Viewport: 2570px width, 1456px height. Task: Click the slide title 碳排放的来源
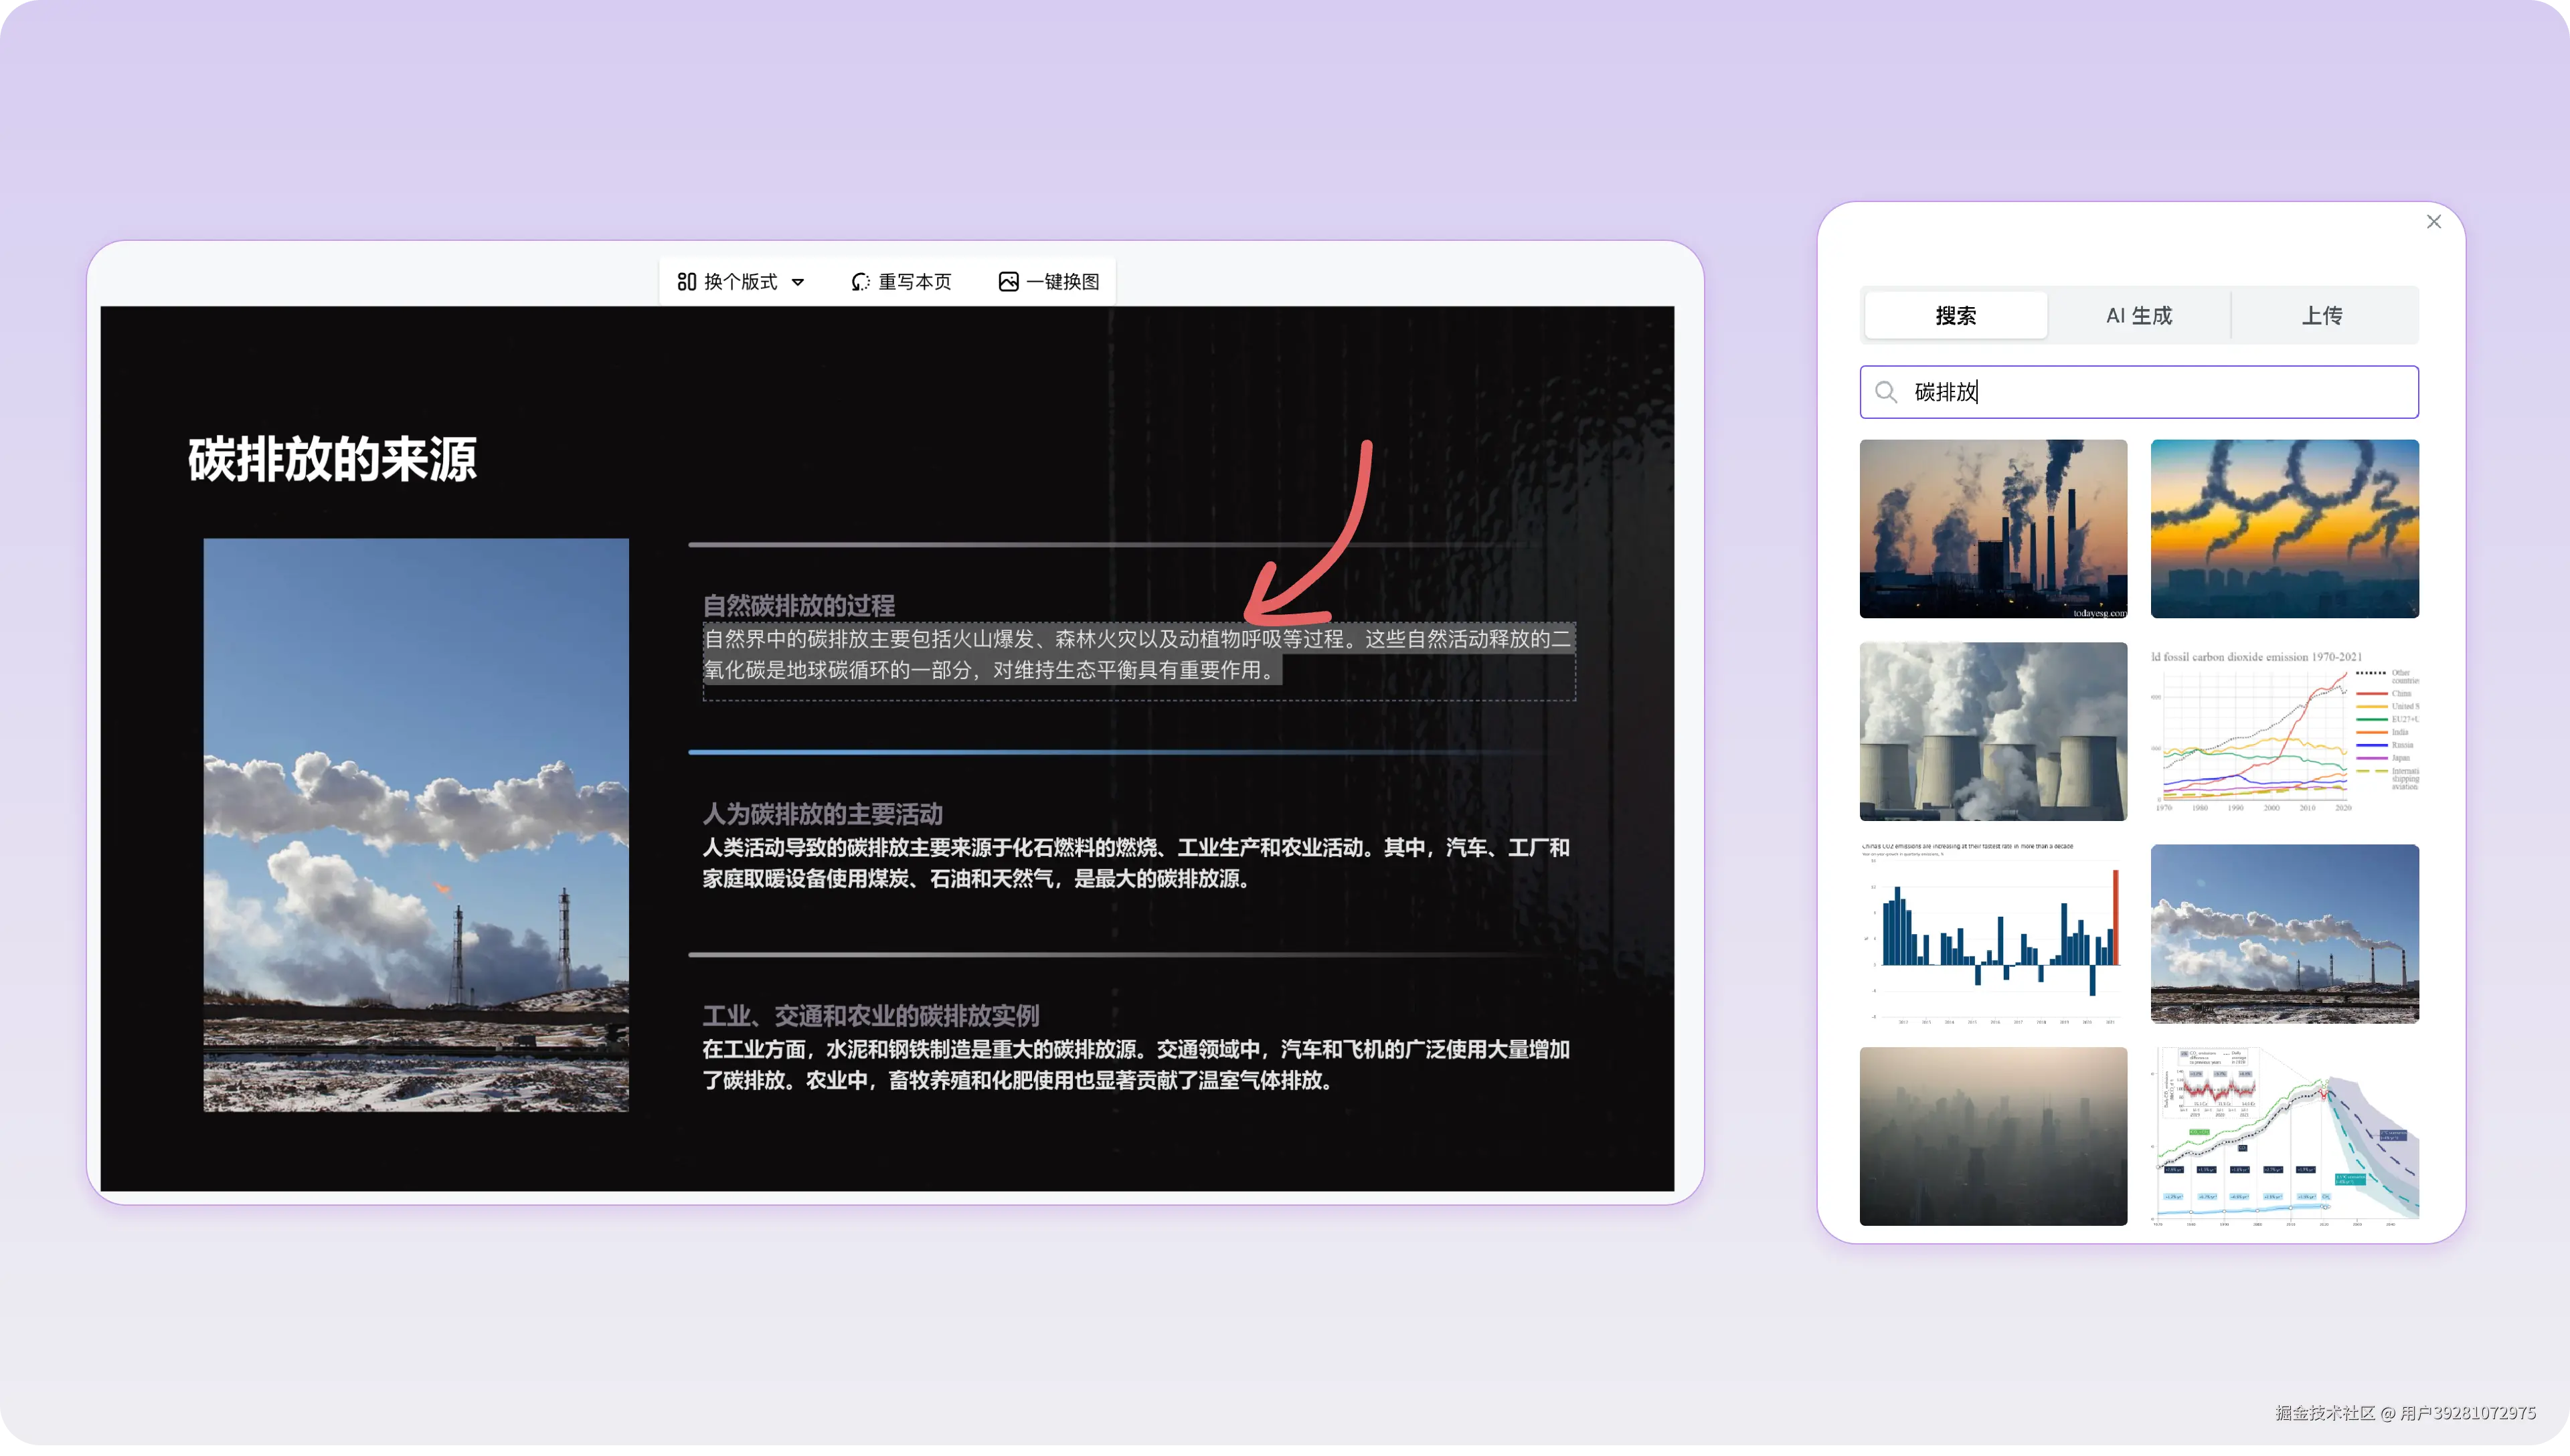tap(332, 459)
